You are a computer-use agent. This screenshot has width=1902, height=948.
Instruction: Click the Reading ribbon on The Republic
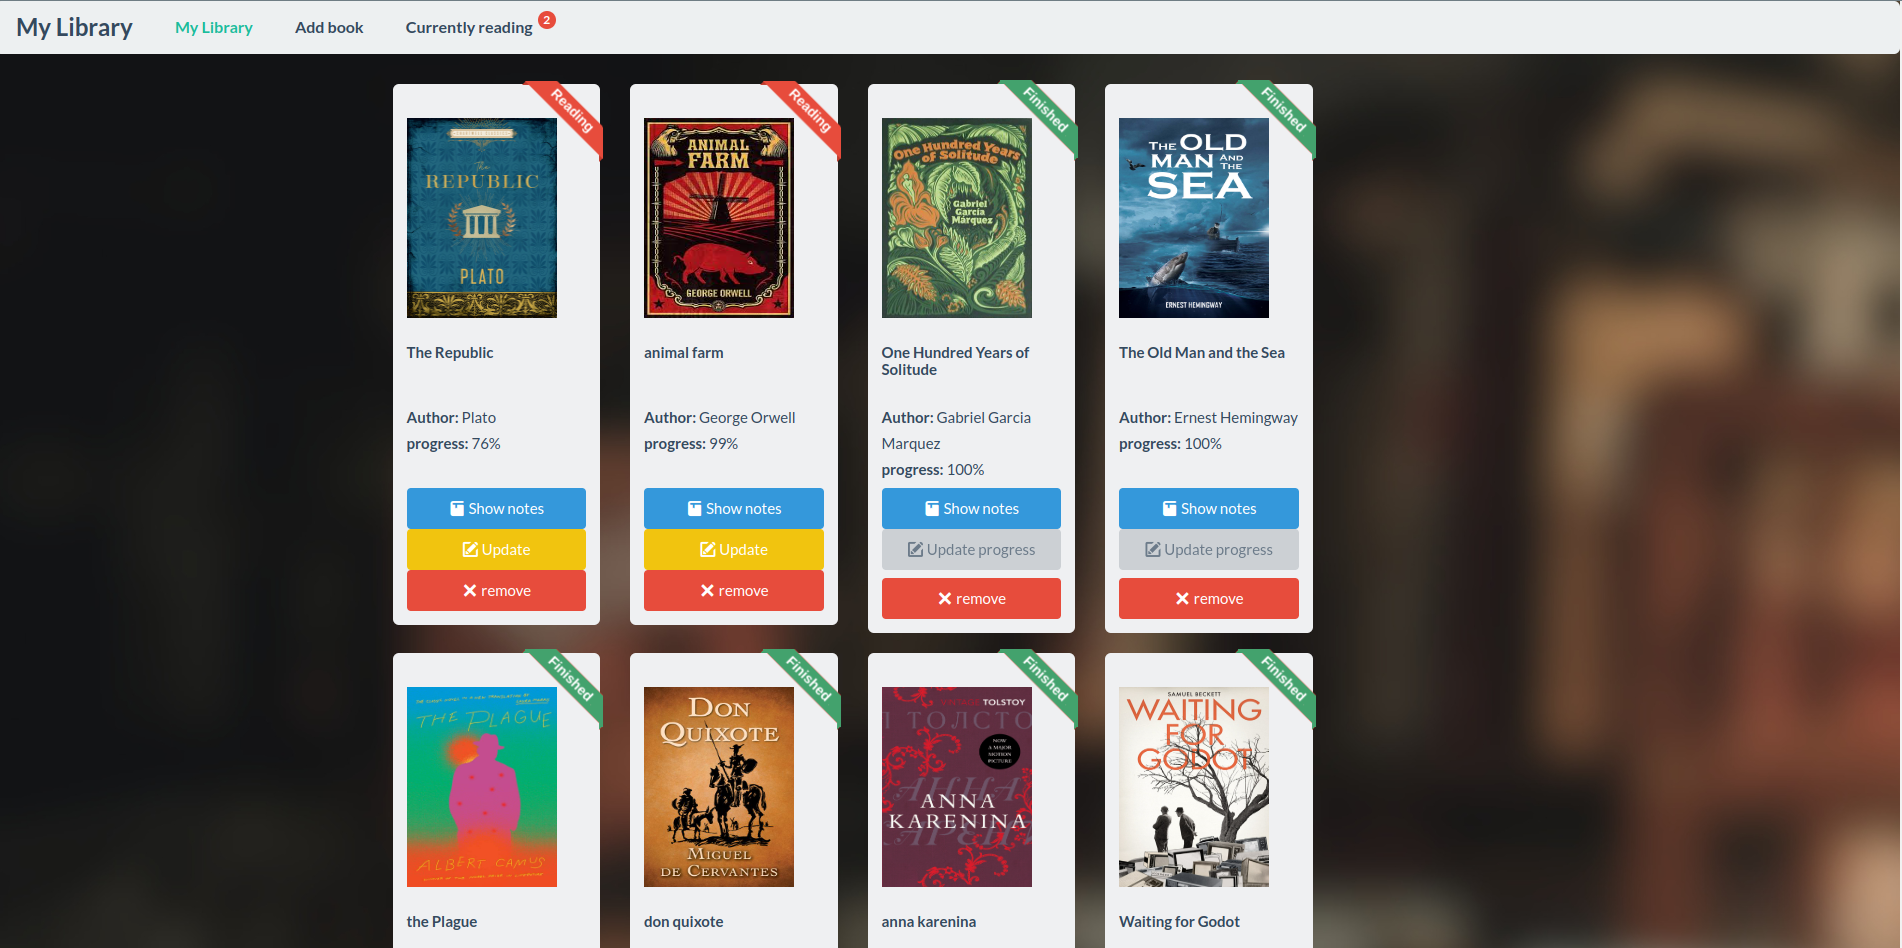(x=572, y=111)
